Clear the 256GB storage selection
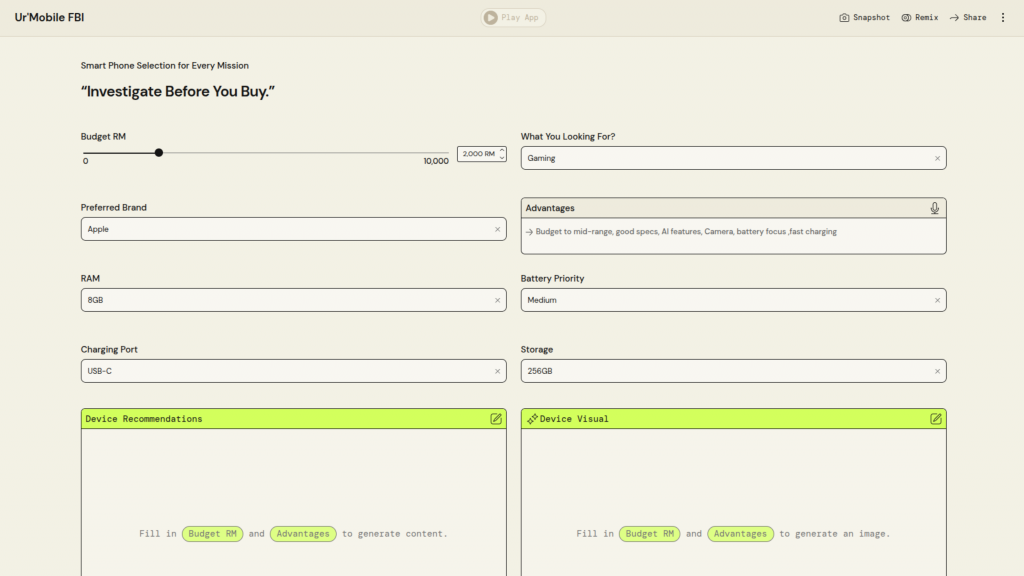This screenshot has height=576, width=1024. pos(937,371)
